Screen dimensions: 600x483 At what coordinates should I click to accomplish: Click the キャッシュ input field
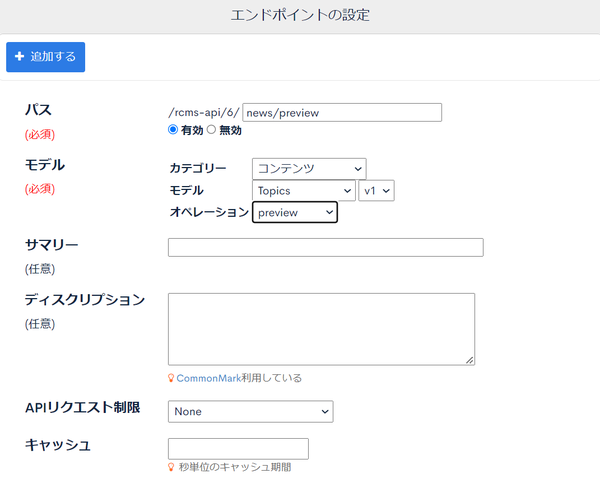pyautogui.click(x=238, y=449)
